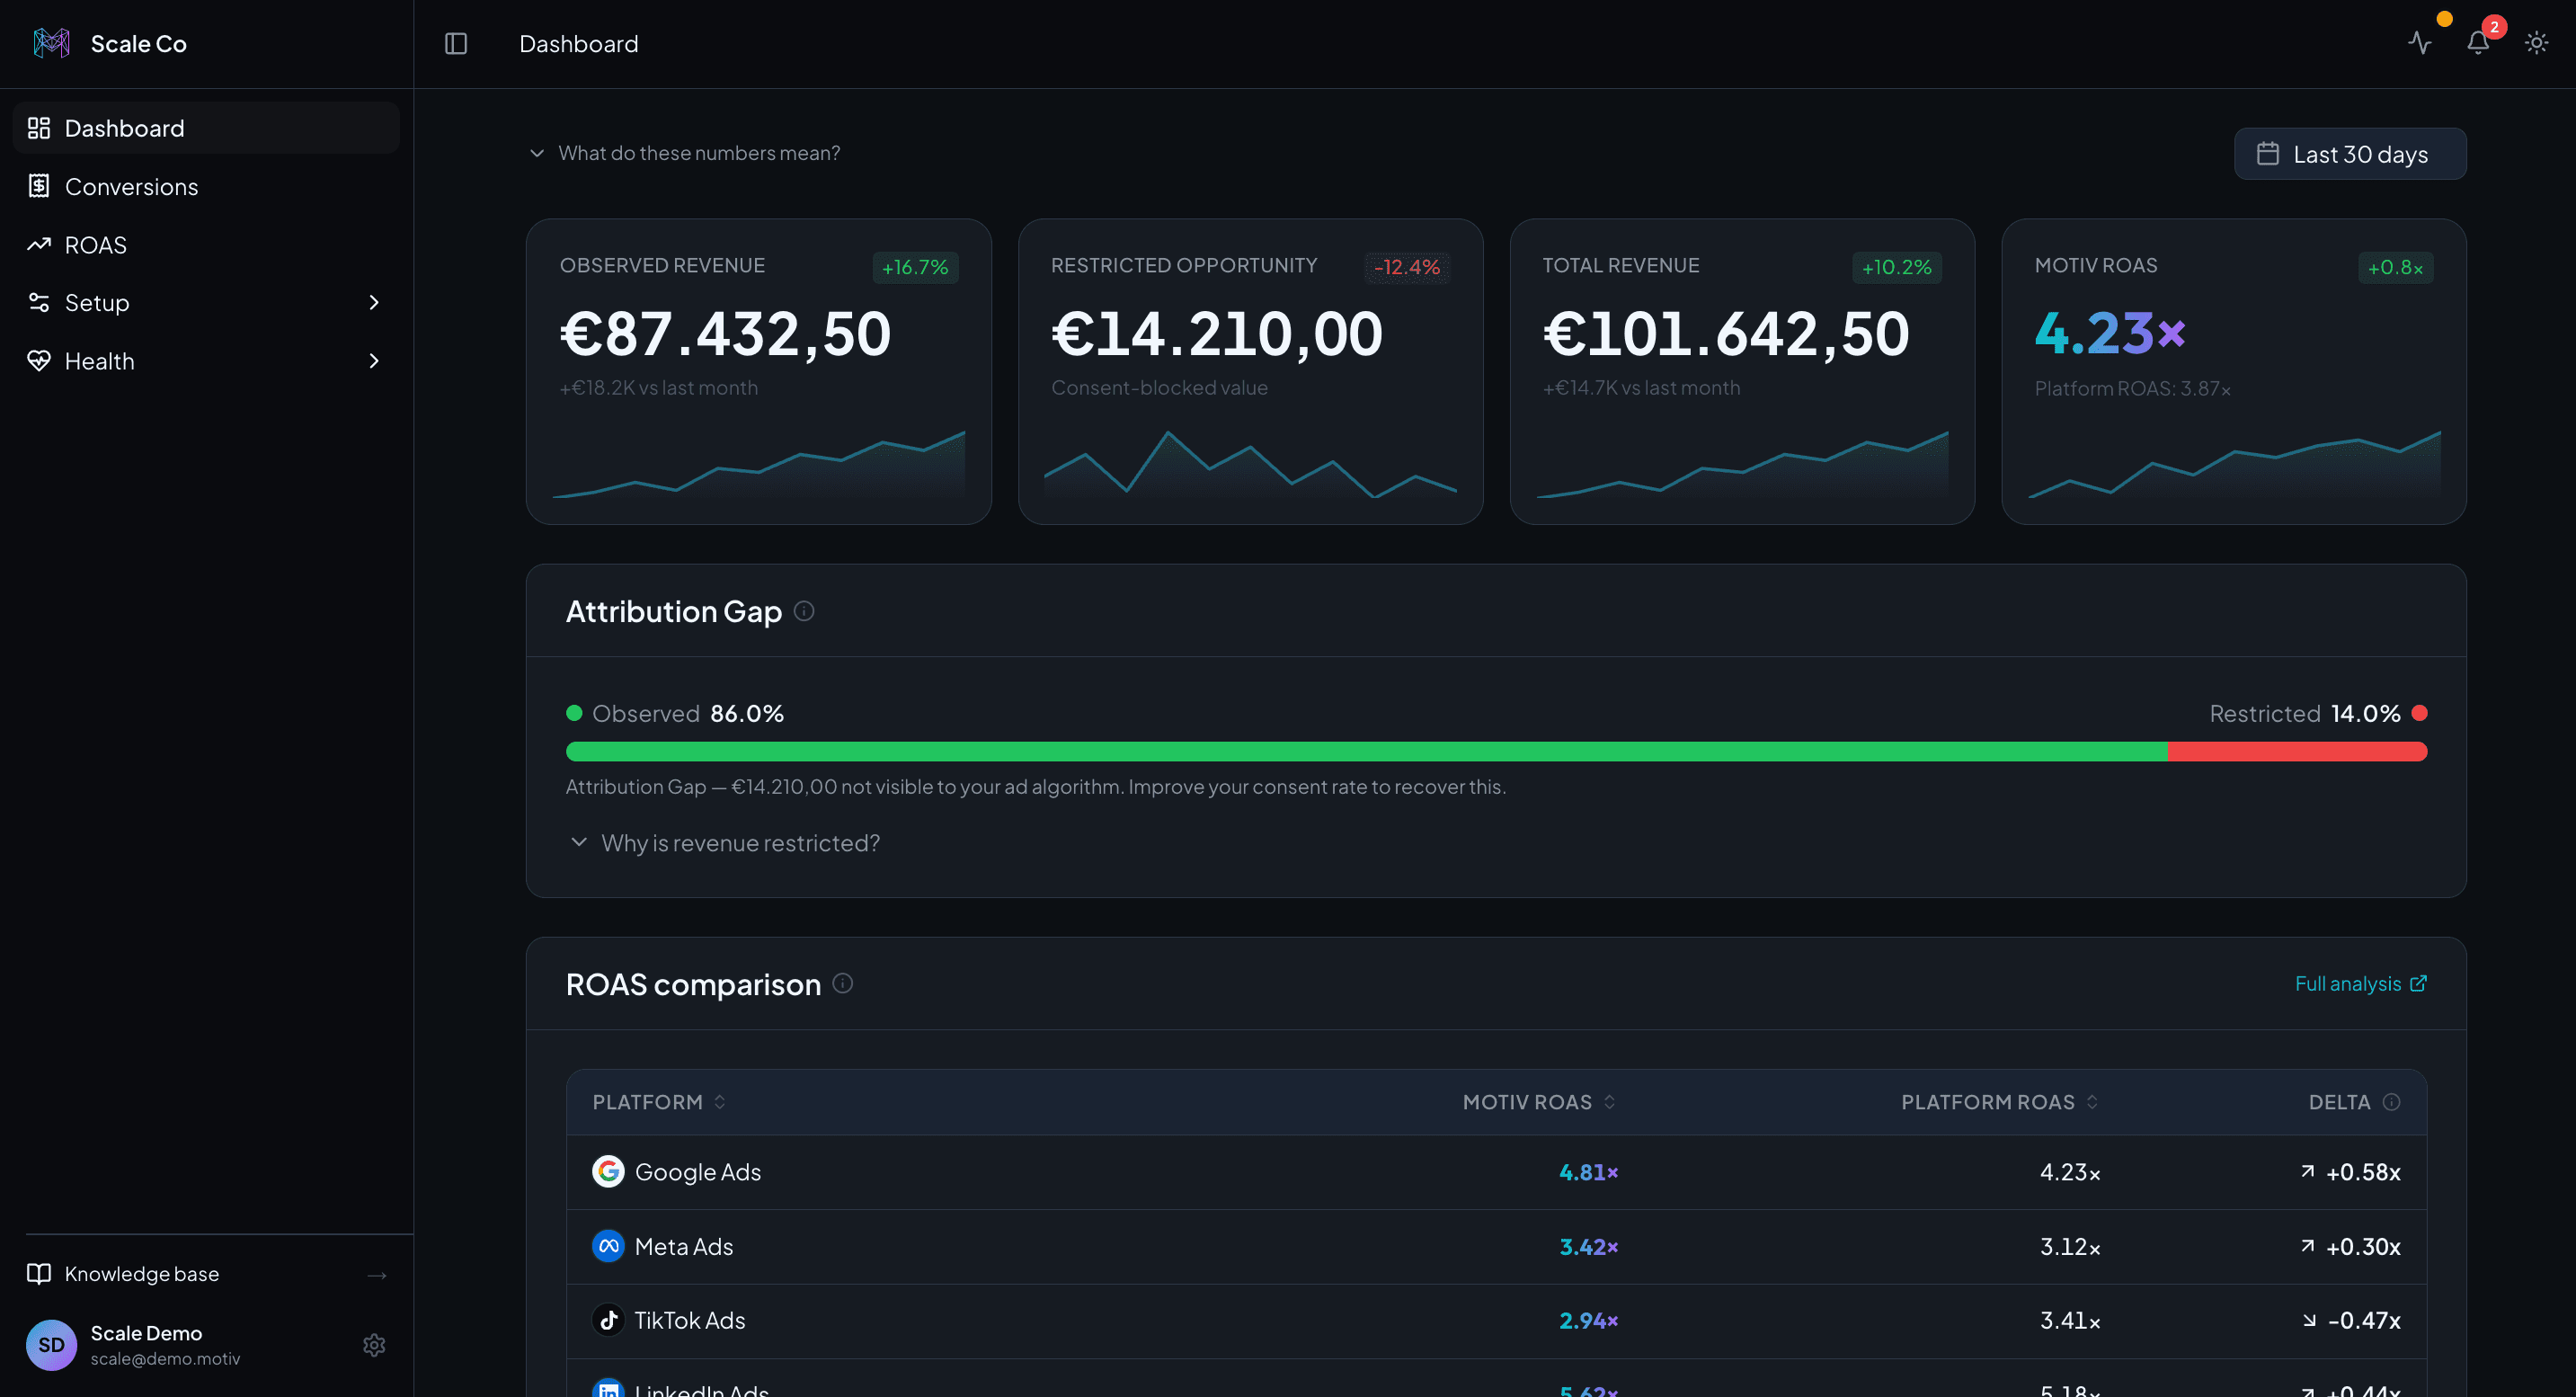Open the Knowledge base link

click(207, 1274)
